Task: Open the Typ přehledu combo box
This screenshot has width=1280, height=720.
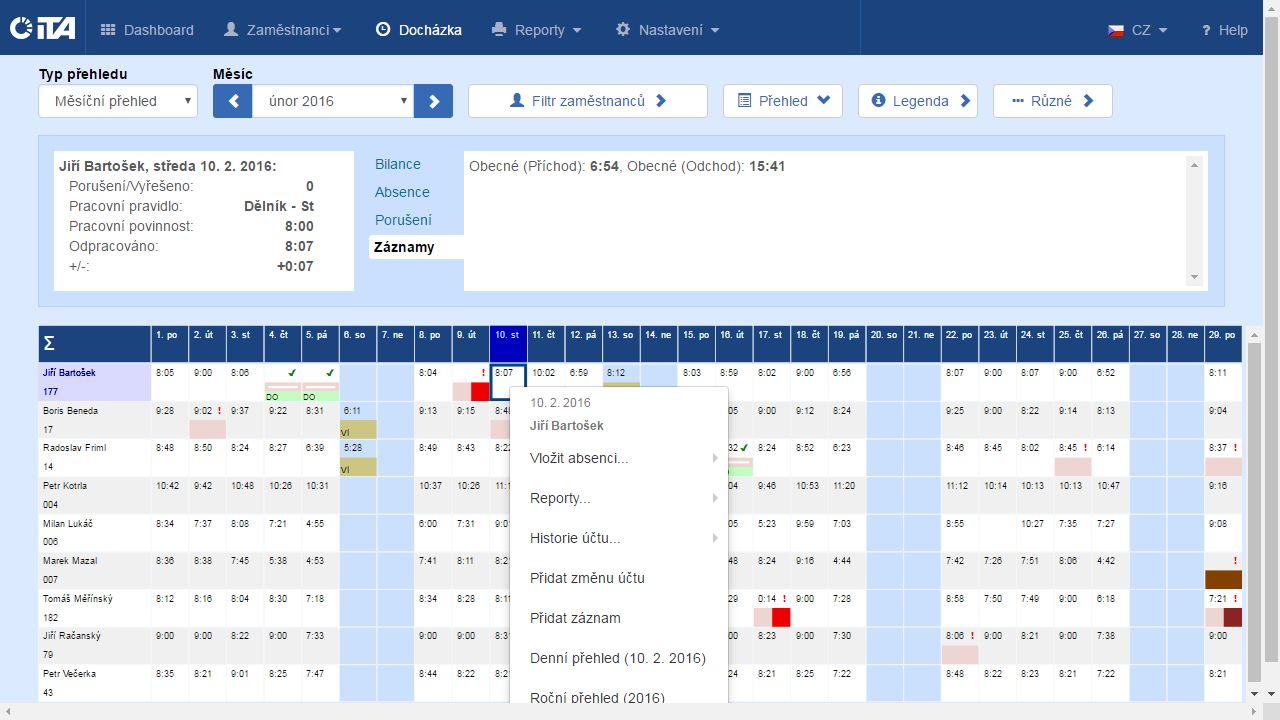Action: [118, 101]
